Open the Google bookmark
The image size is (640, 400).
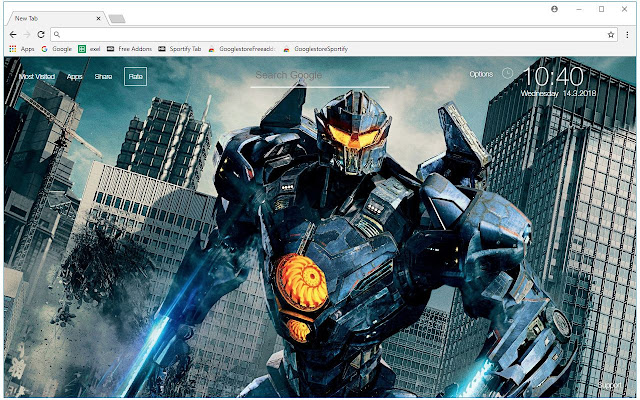coord(56,49)
